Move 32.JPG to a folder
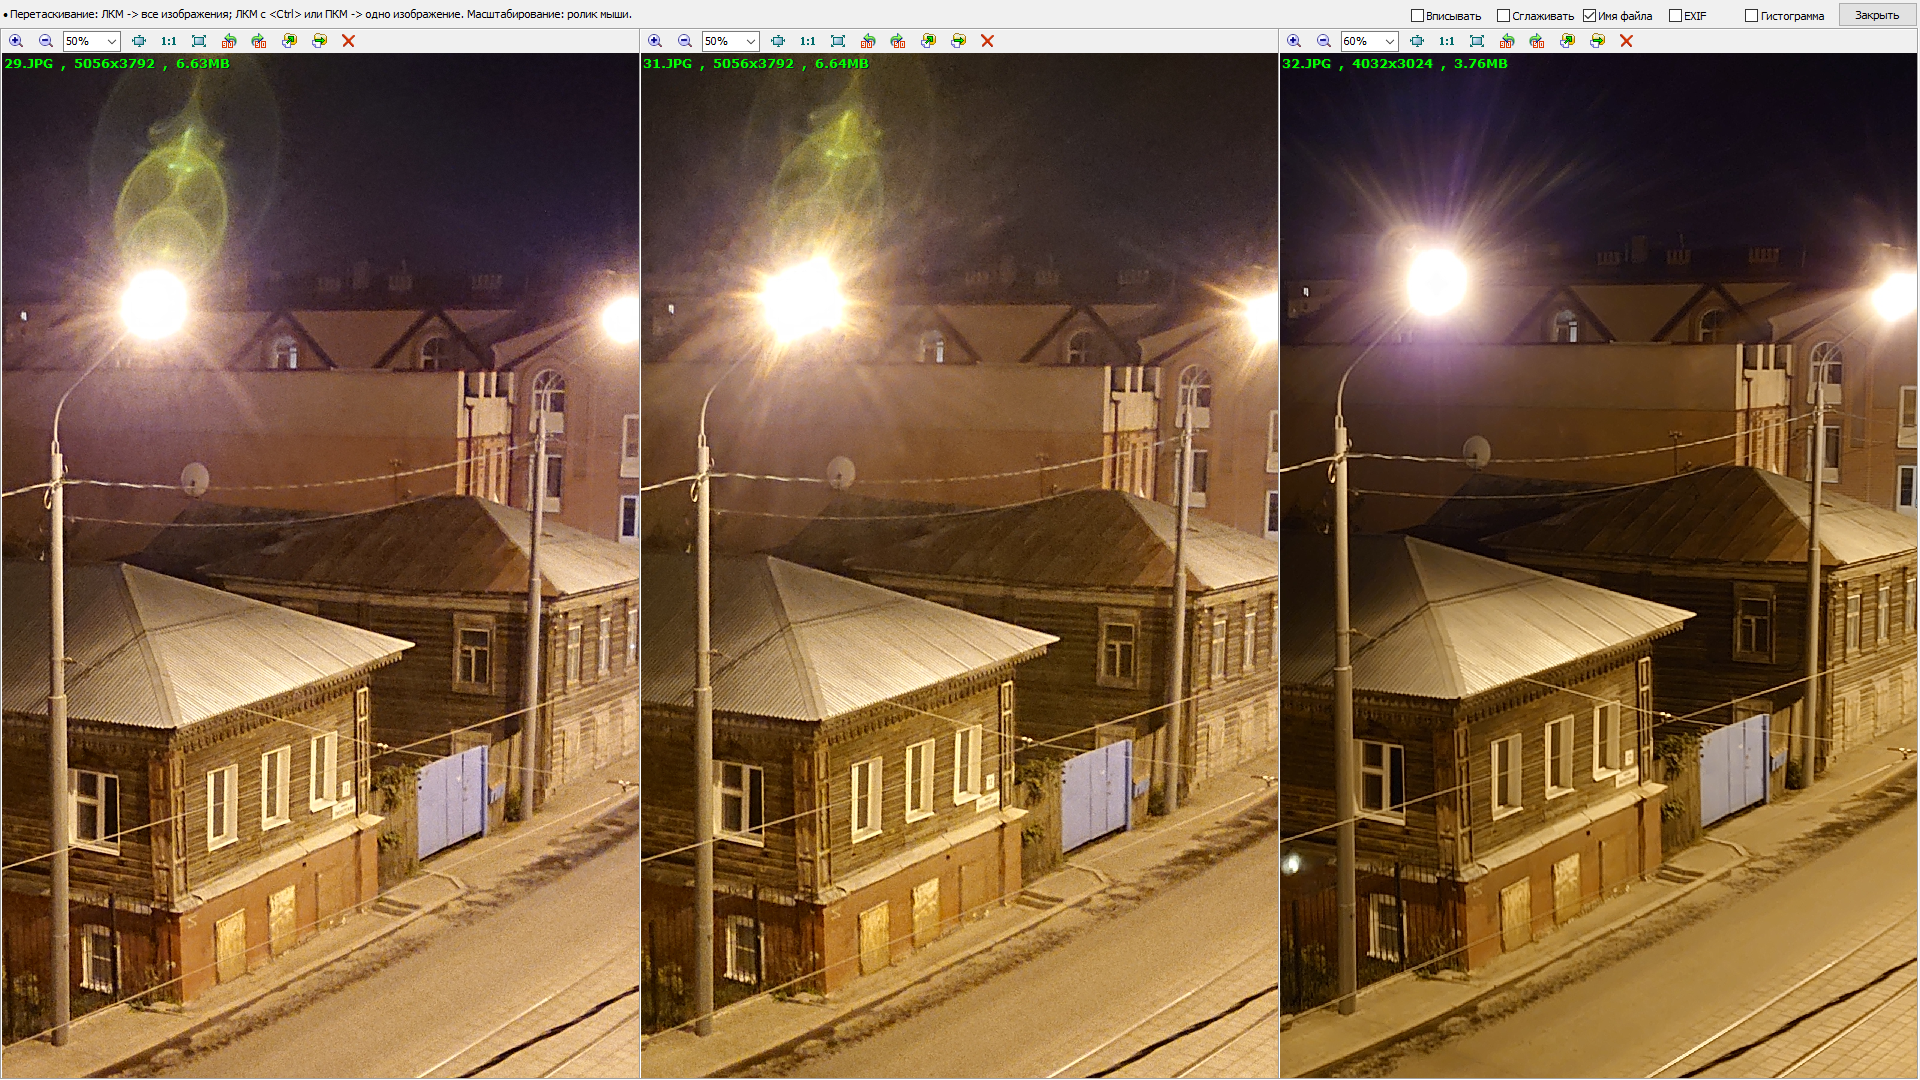 point(1597,41)
